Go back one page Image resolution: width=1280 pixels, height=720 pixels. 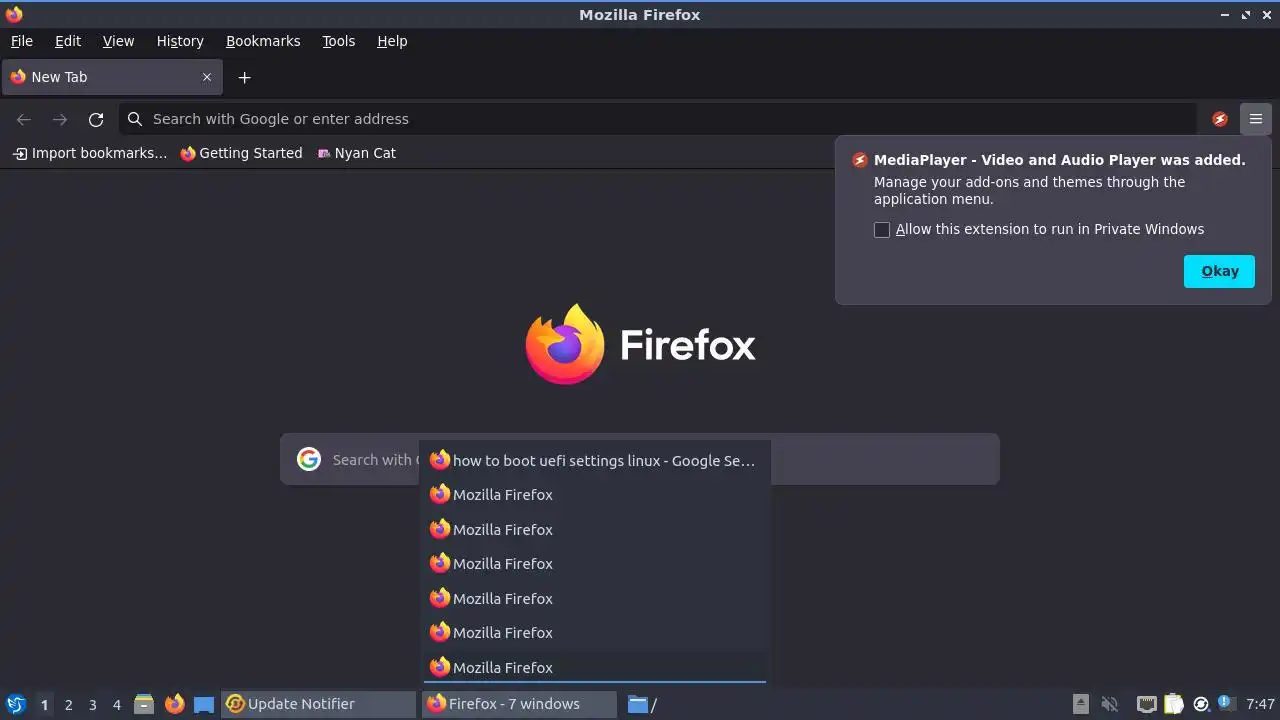[x=24, y=119]
